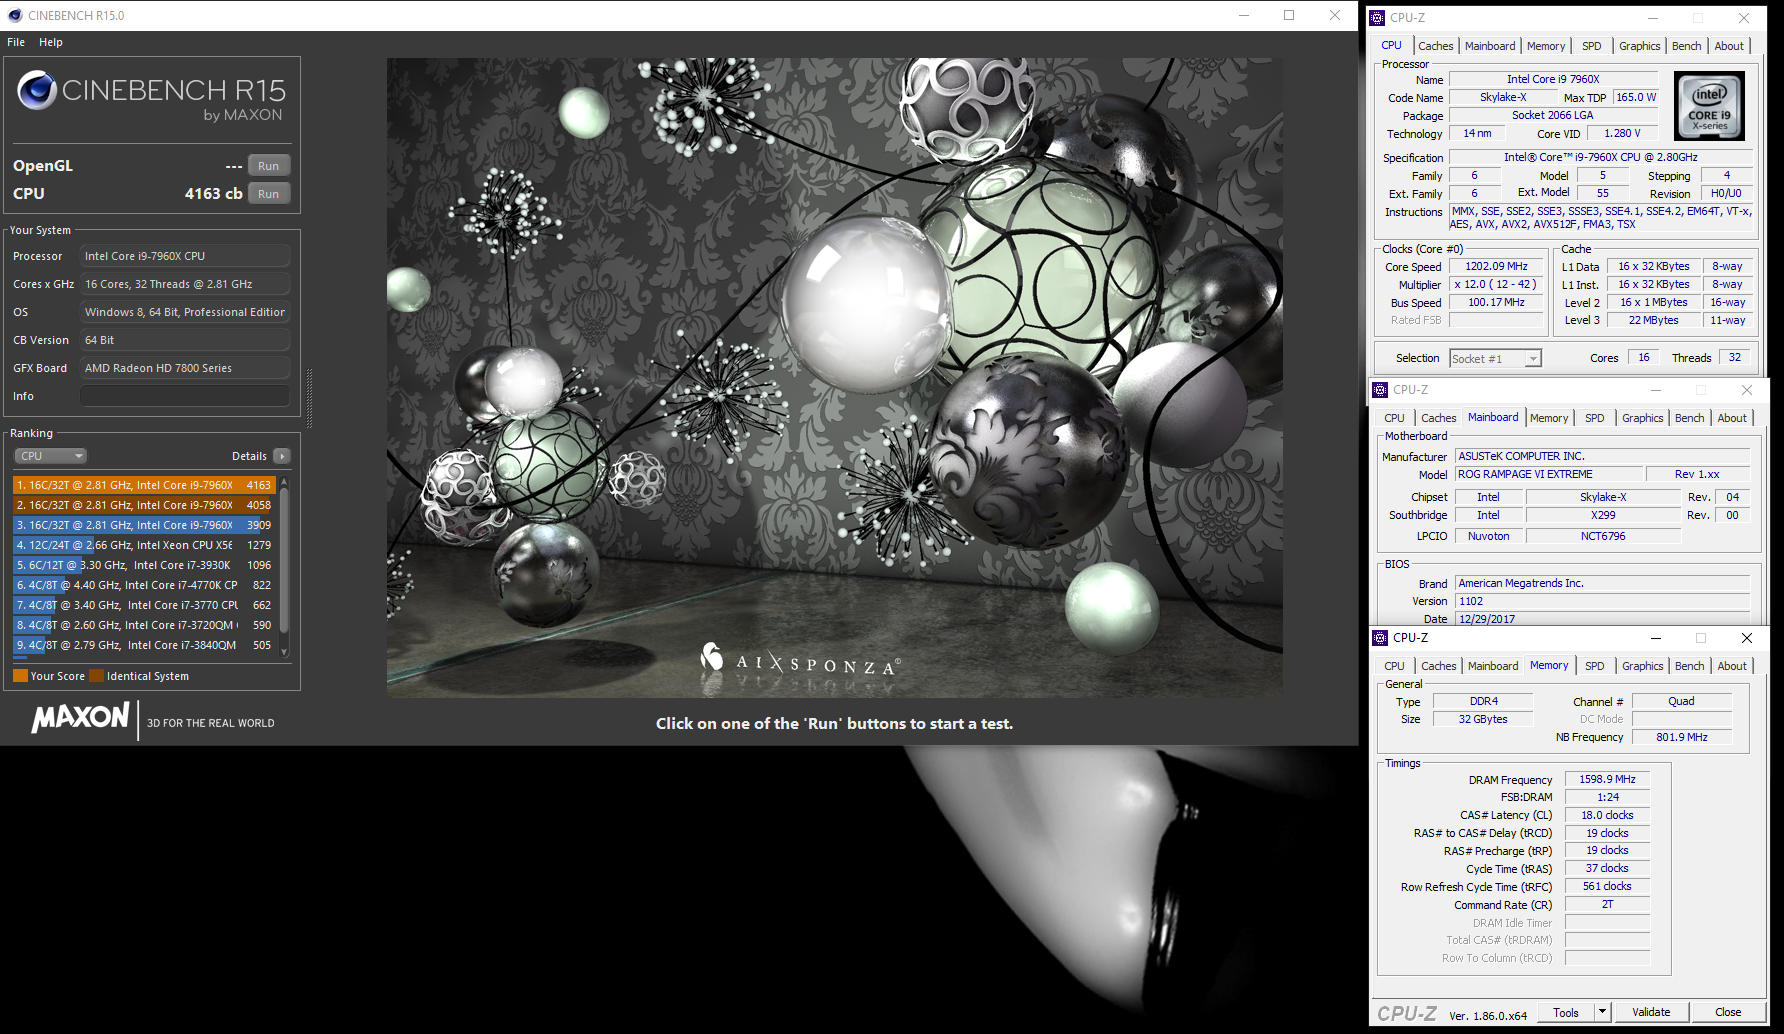Viewport: 1784px width, 1034px height.
Task: Click the brown Identical System legend swatch
Action: point(97,676)
